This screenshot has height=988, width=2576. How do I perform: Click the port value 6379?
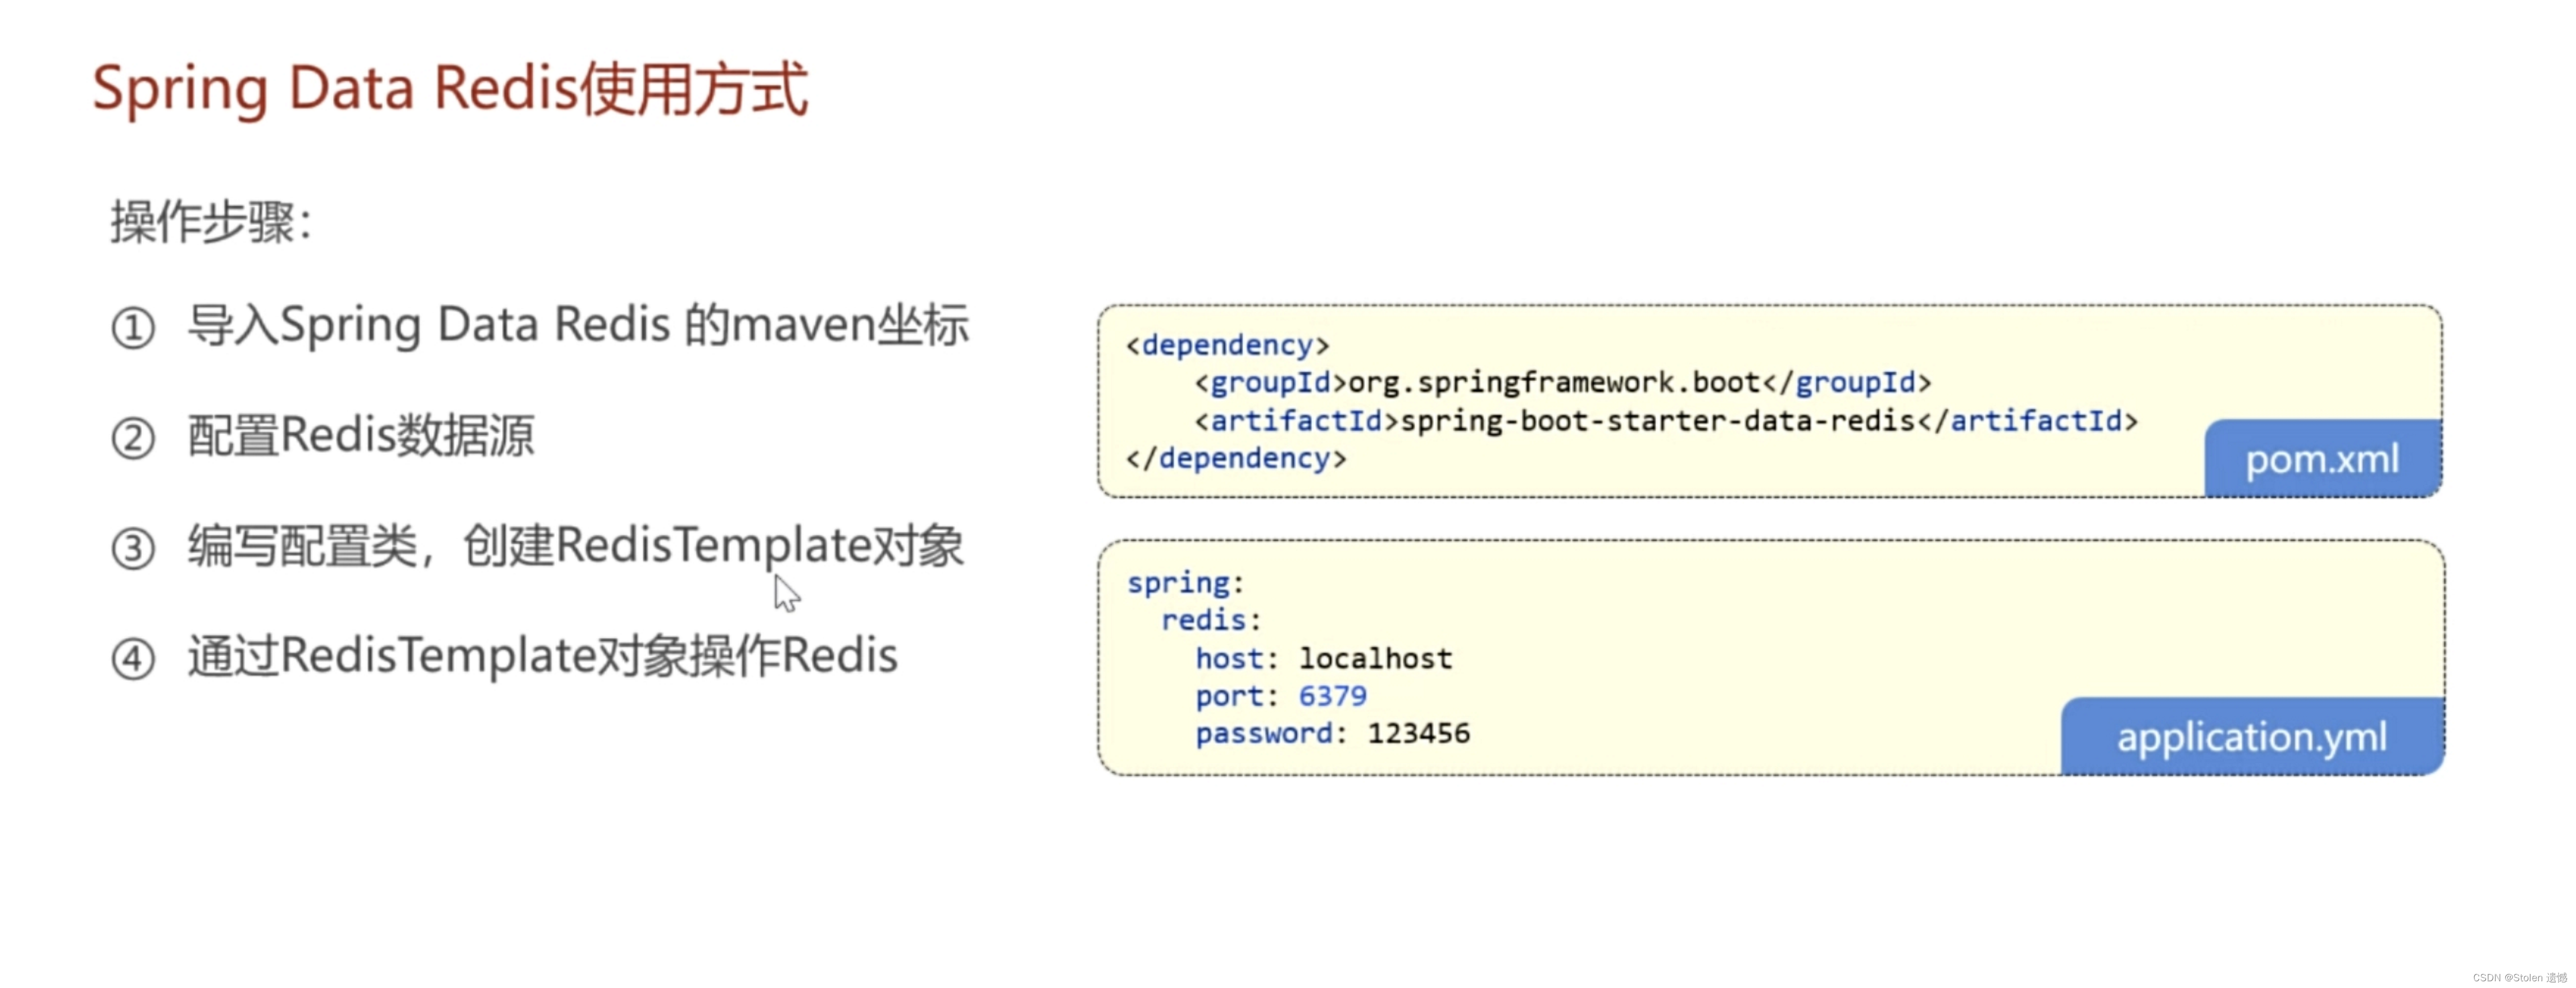coord(1332,695)
